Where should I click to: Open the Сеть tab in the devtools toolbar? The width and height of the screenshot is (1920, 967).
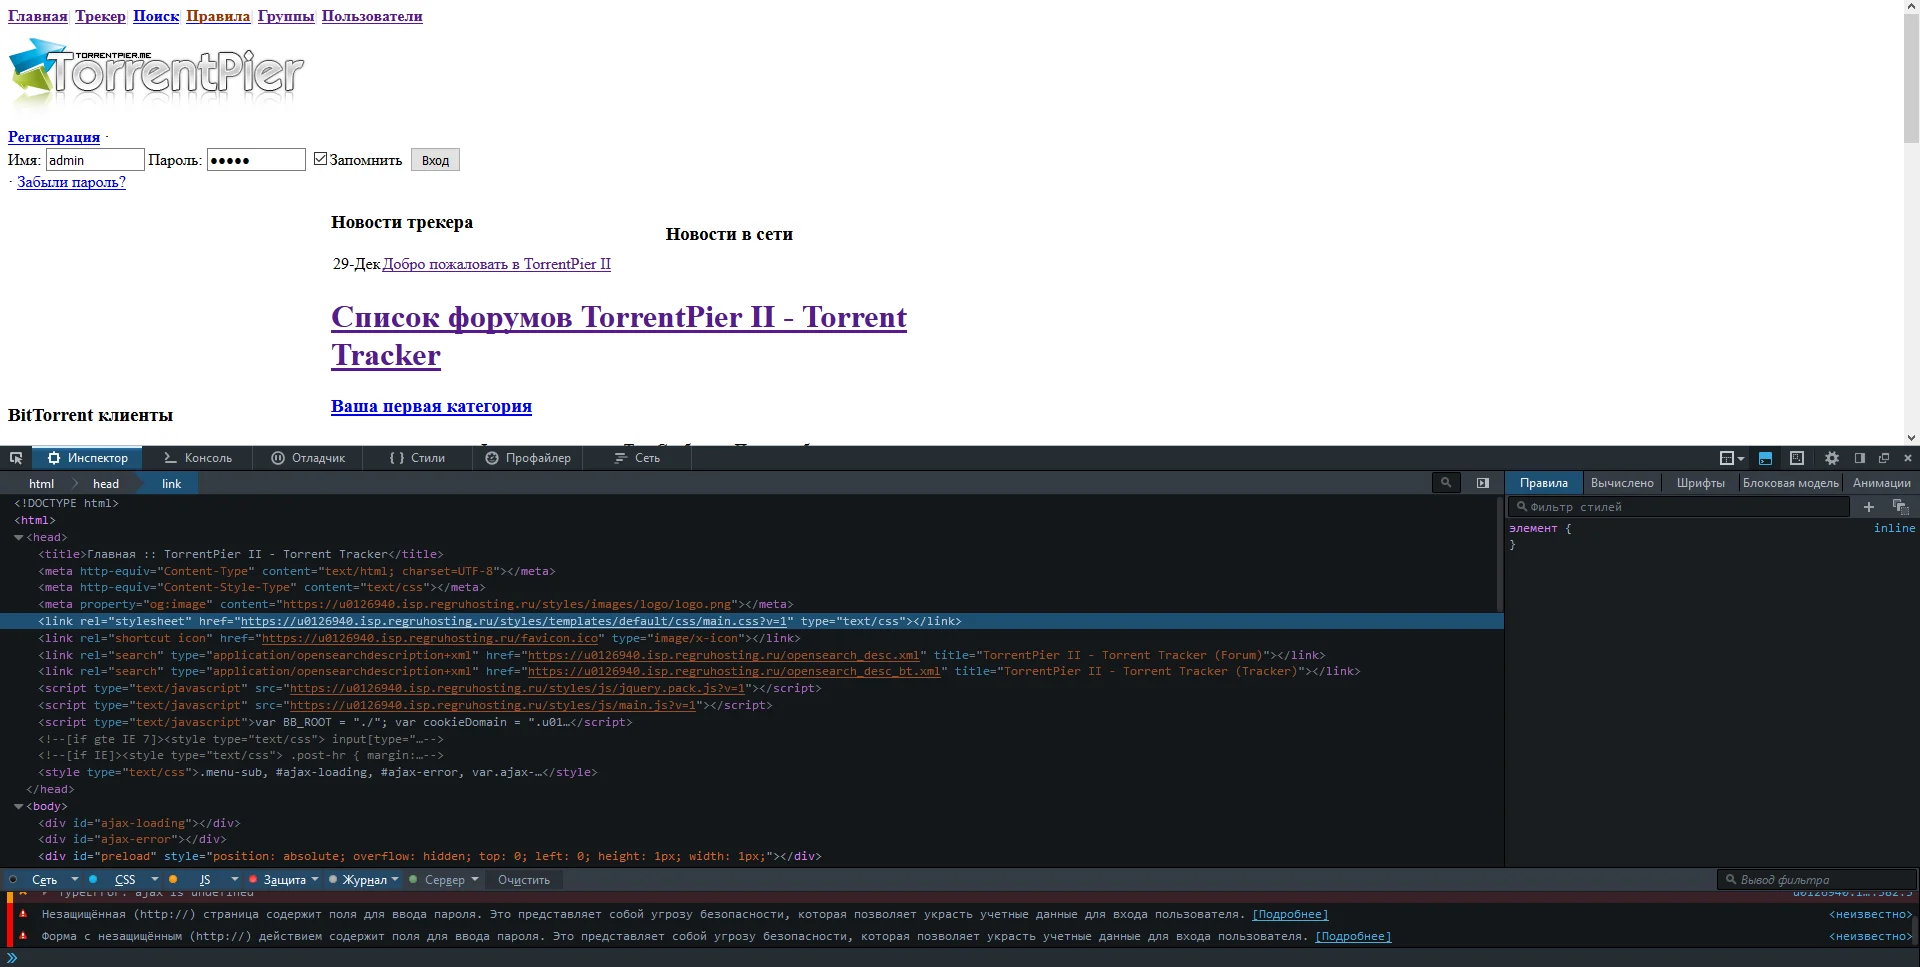tap(637, 458)
